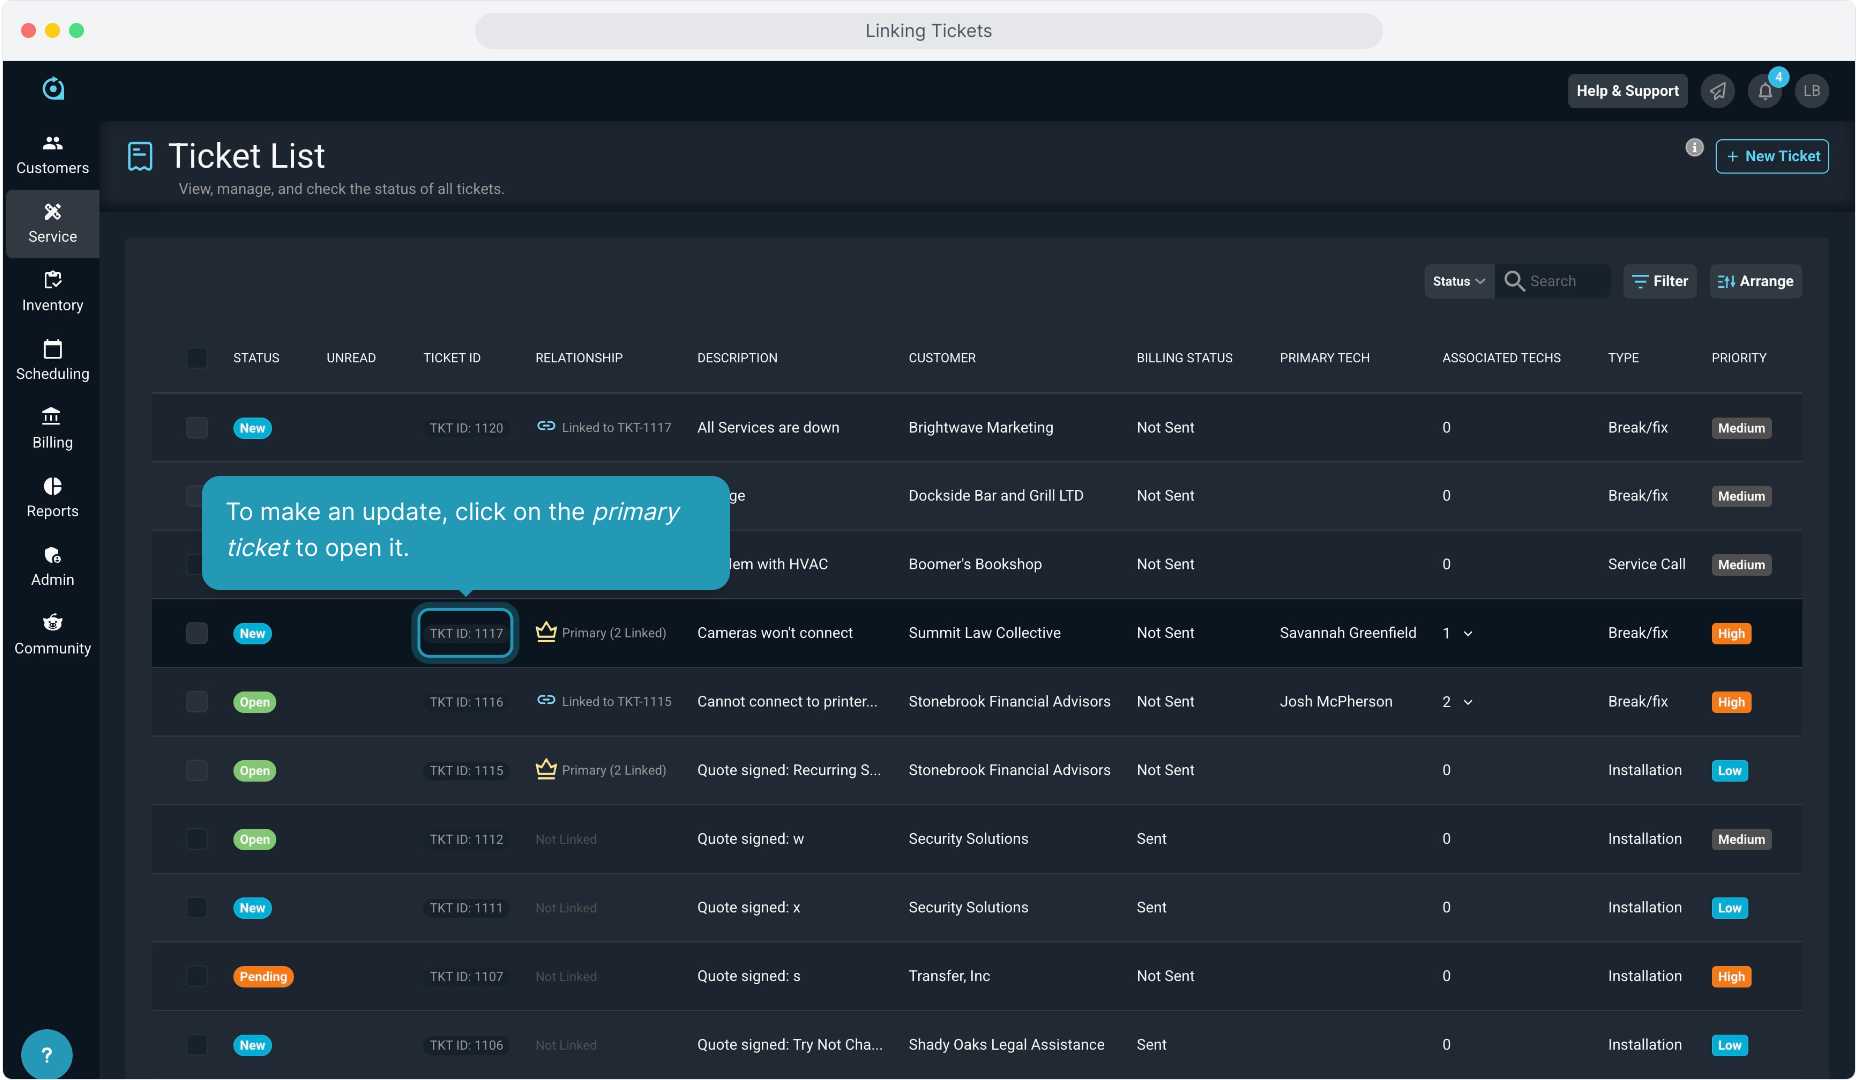This screenshot has width=1858, height=1080.
Task: Toggle the select-all header checkbox
Action: click(x=197, y=358)
